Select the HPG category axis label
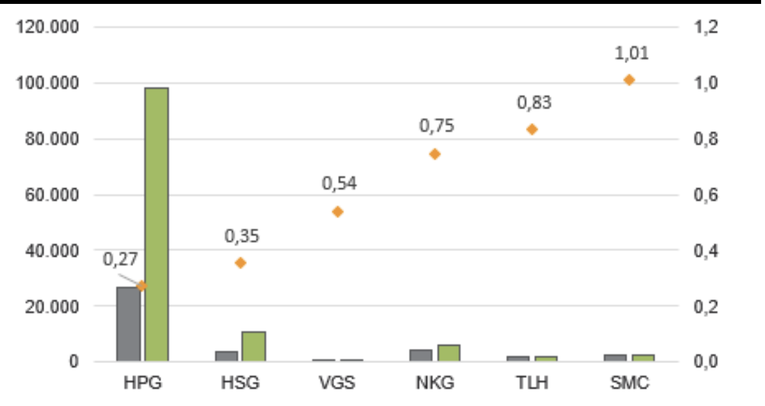Screen dimensions: 765x406 coord(142,382)
